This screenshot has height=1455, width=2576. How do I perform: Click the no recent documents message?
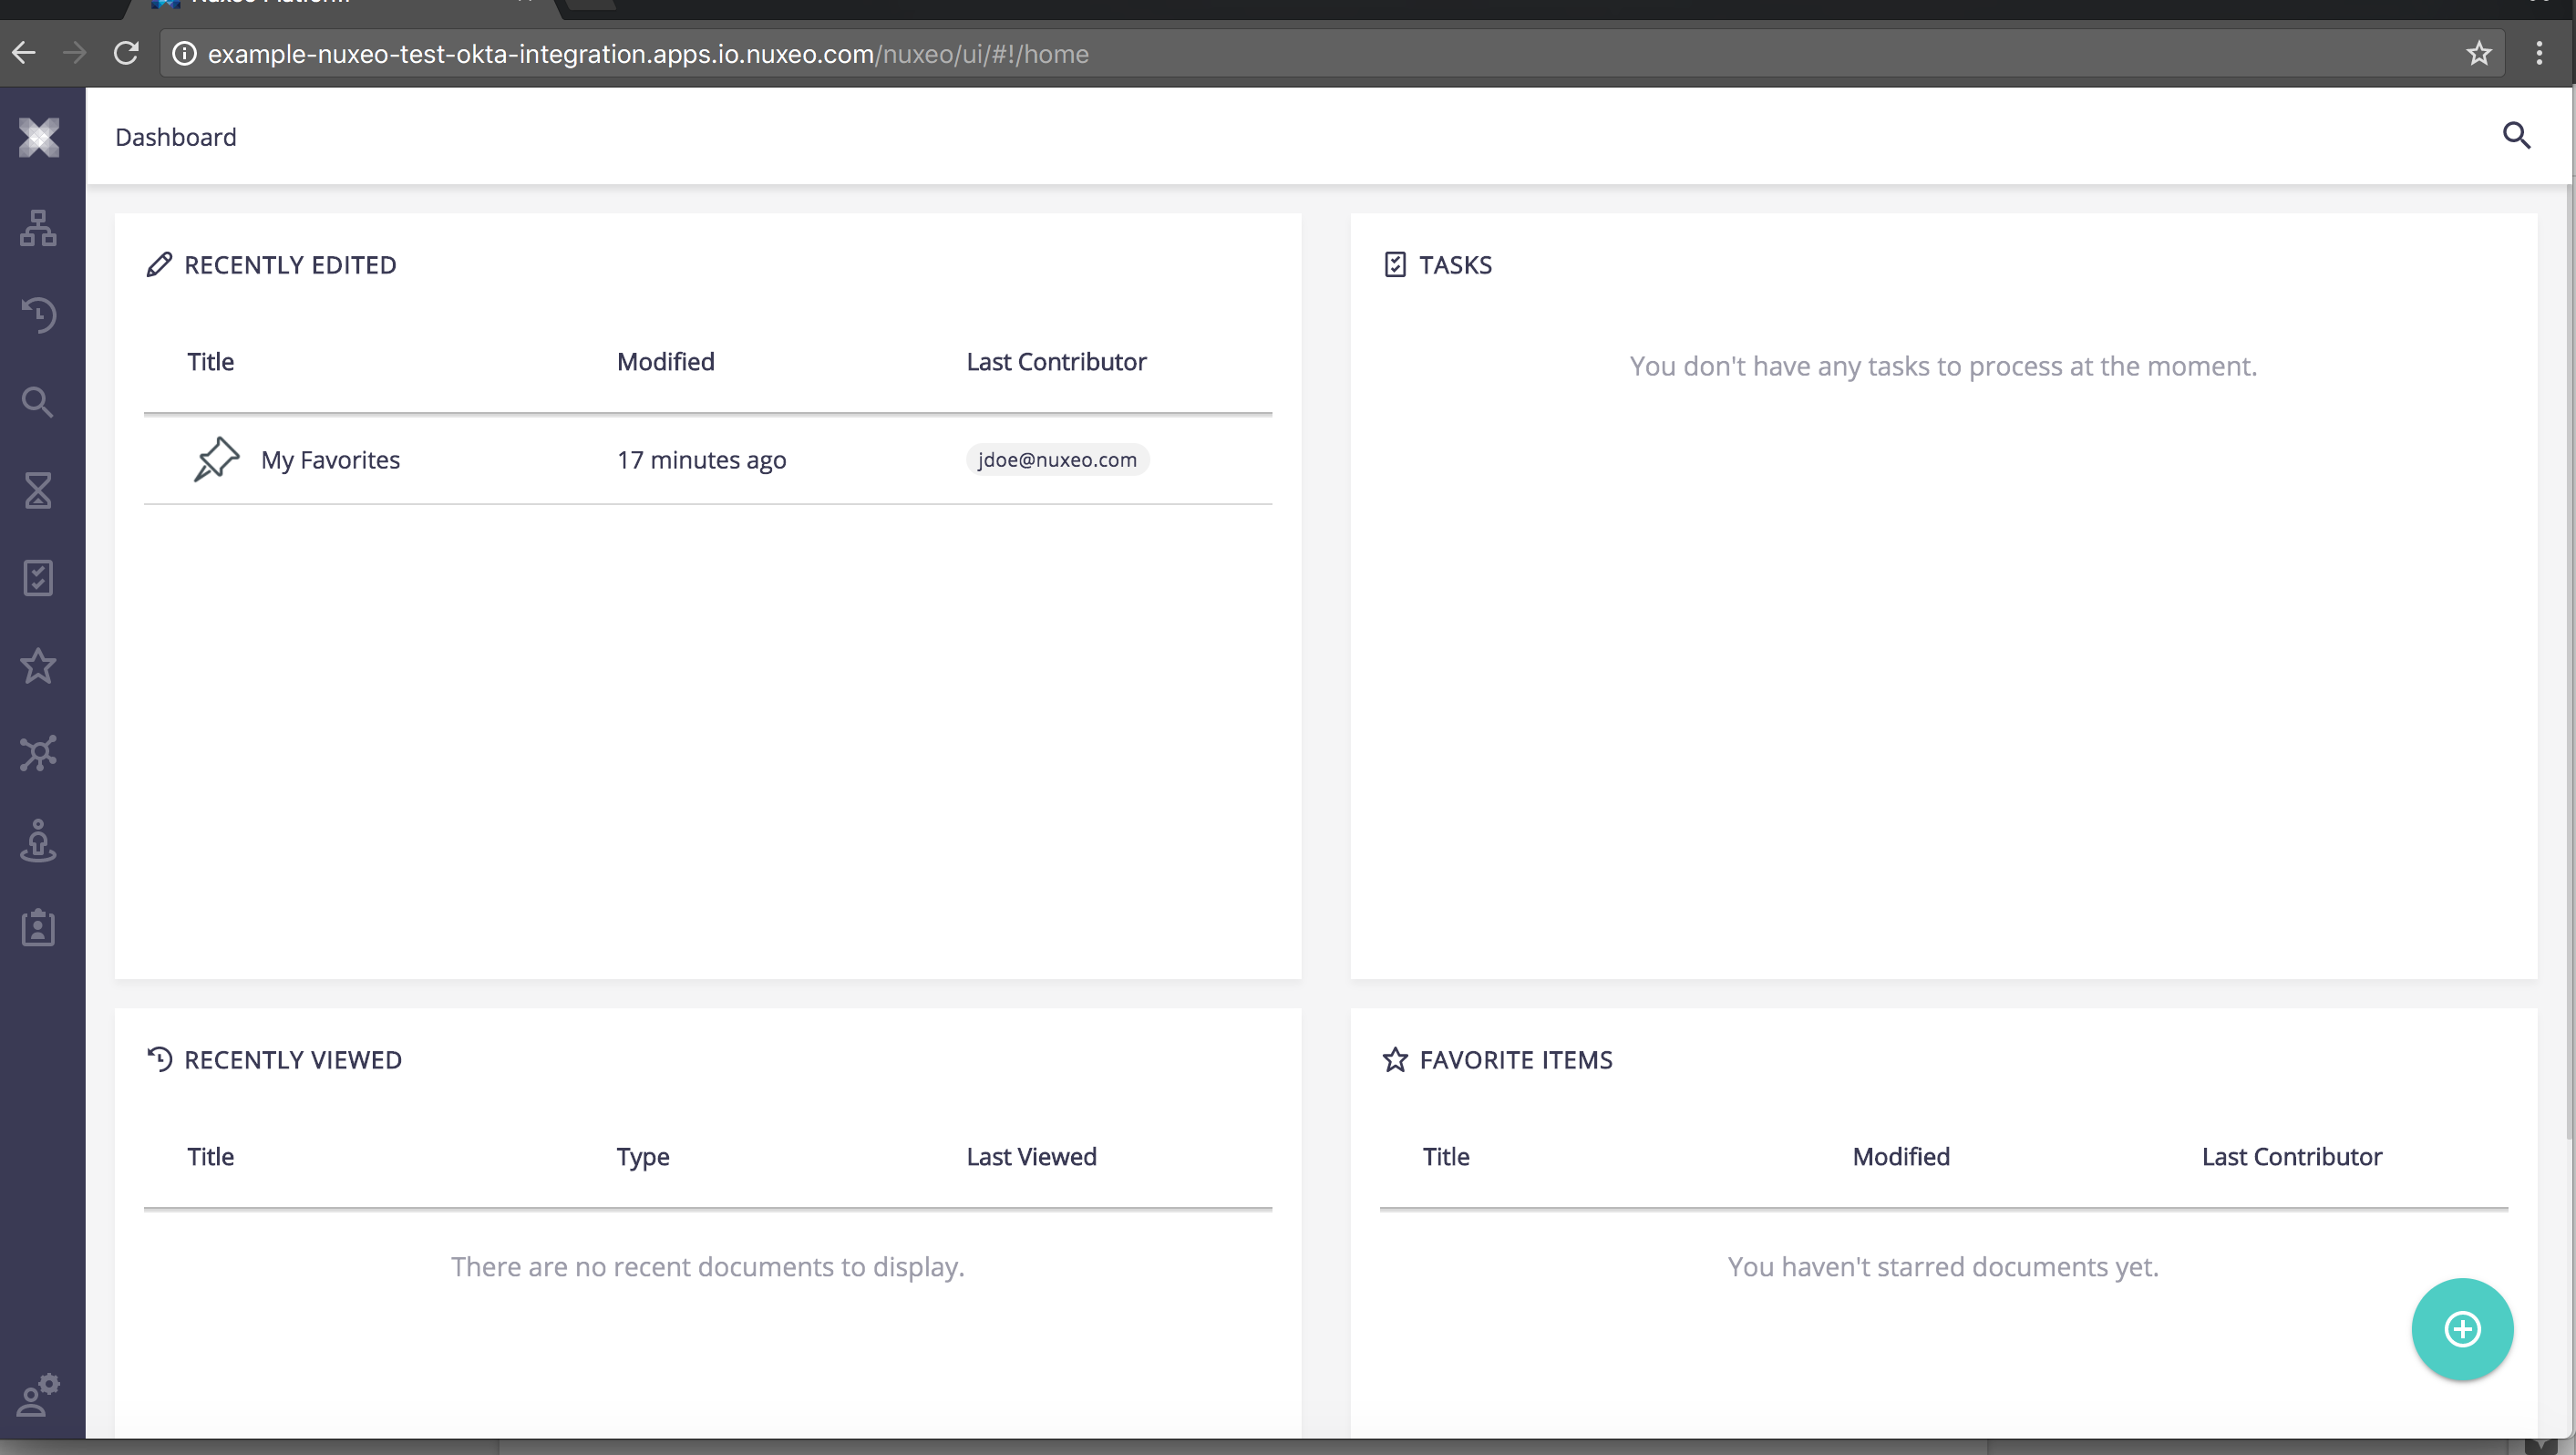707,1267
